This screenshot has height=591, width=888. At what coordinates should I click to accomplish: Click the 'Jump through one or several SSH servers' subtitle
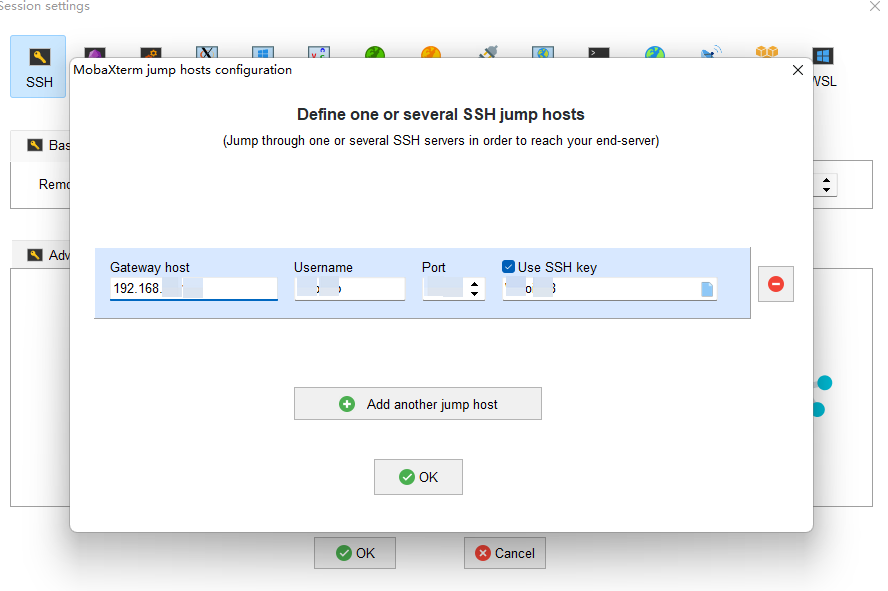pos(441,140)
